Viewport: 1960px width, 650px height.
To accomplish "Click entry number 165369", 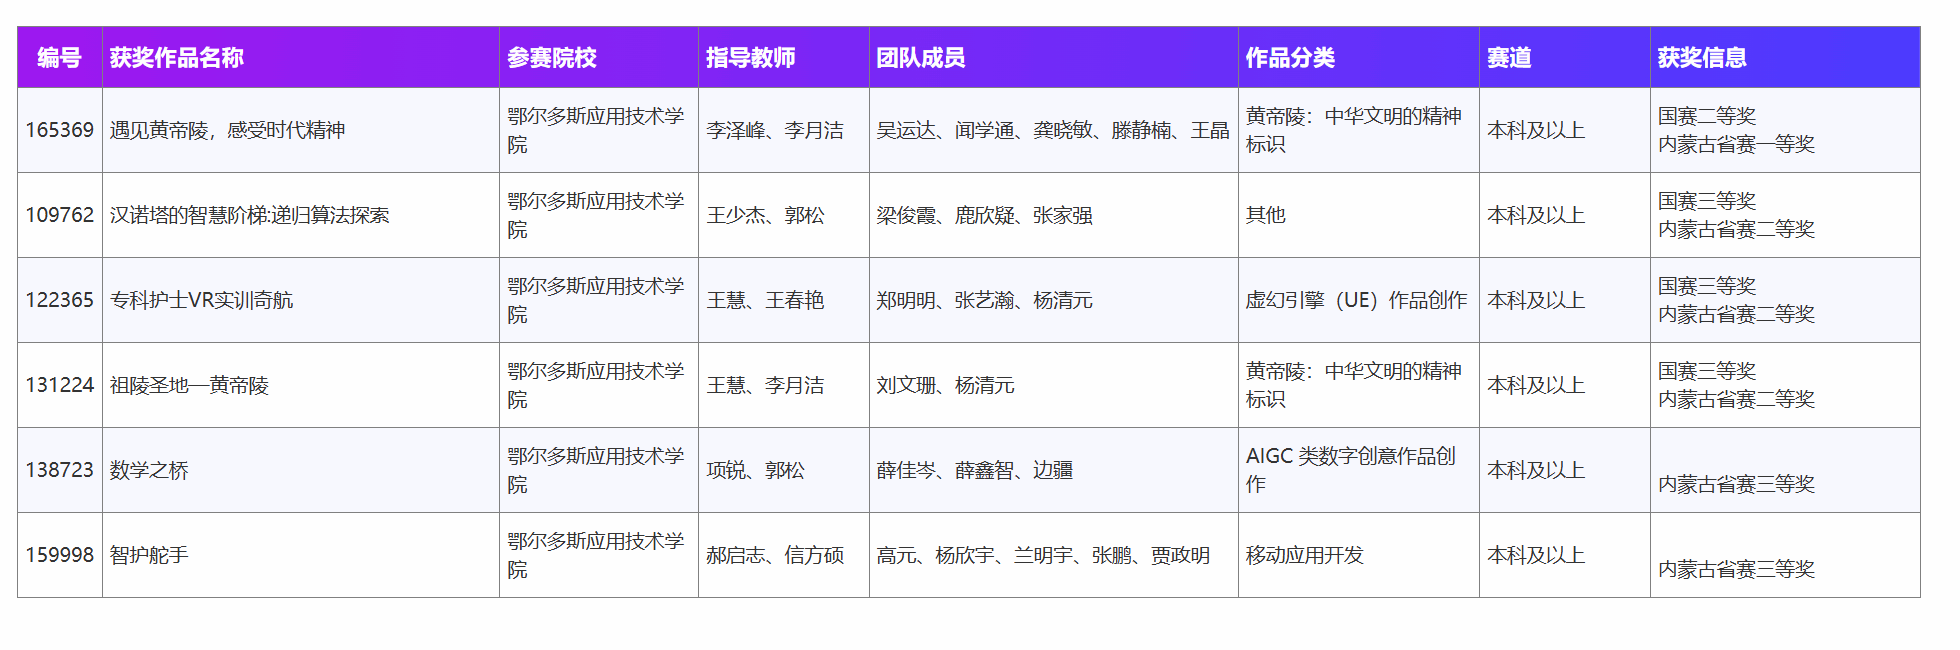I will pos(60,130).
